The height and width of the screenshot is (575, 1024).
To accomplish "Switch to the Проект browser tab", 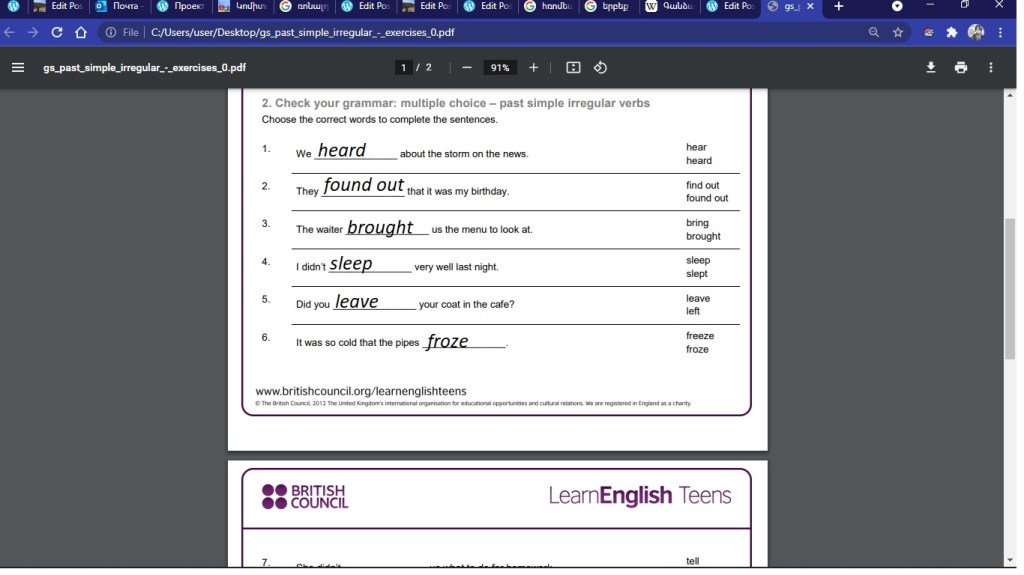I will (182, 7).
